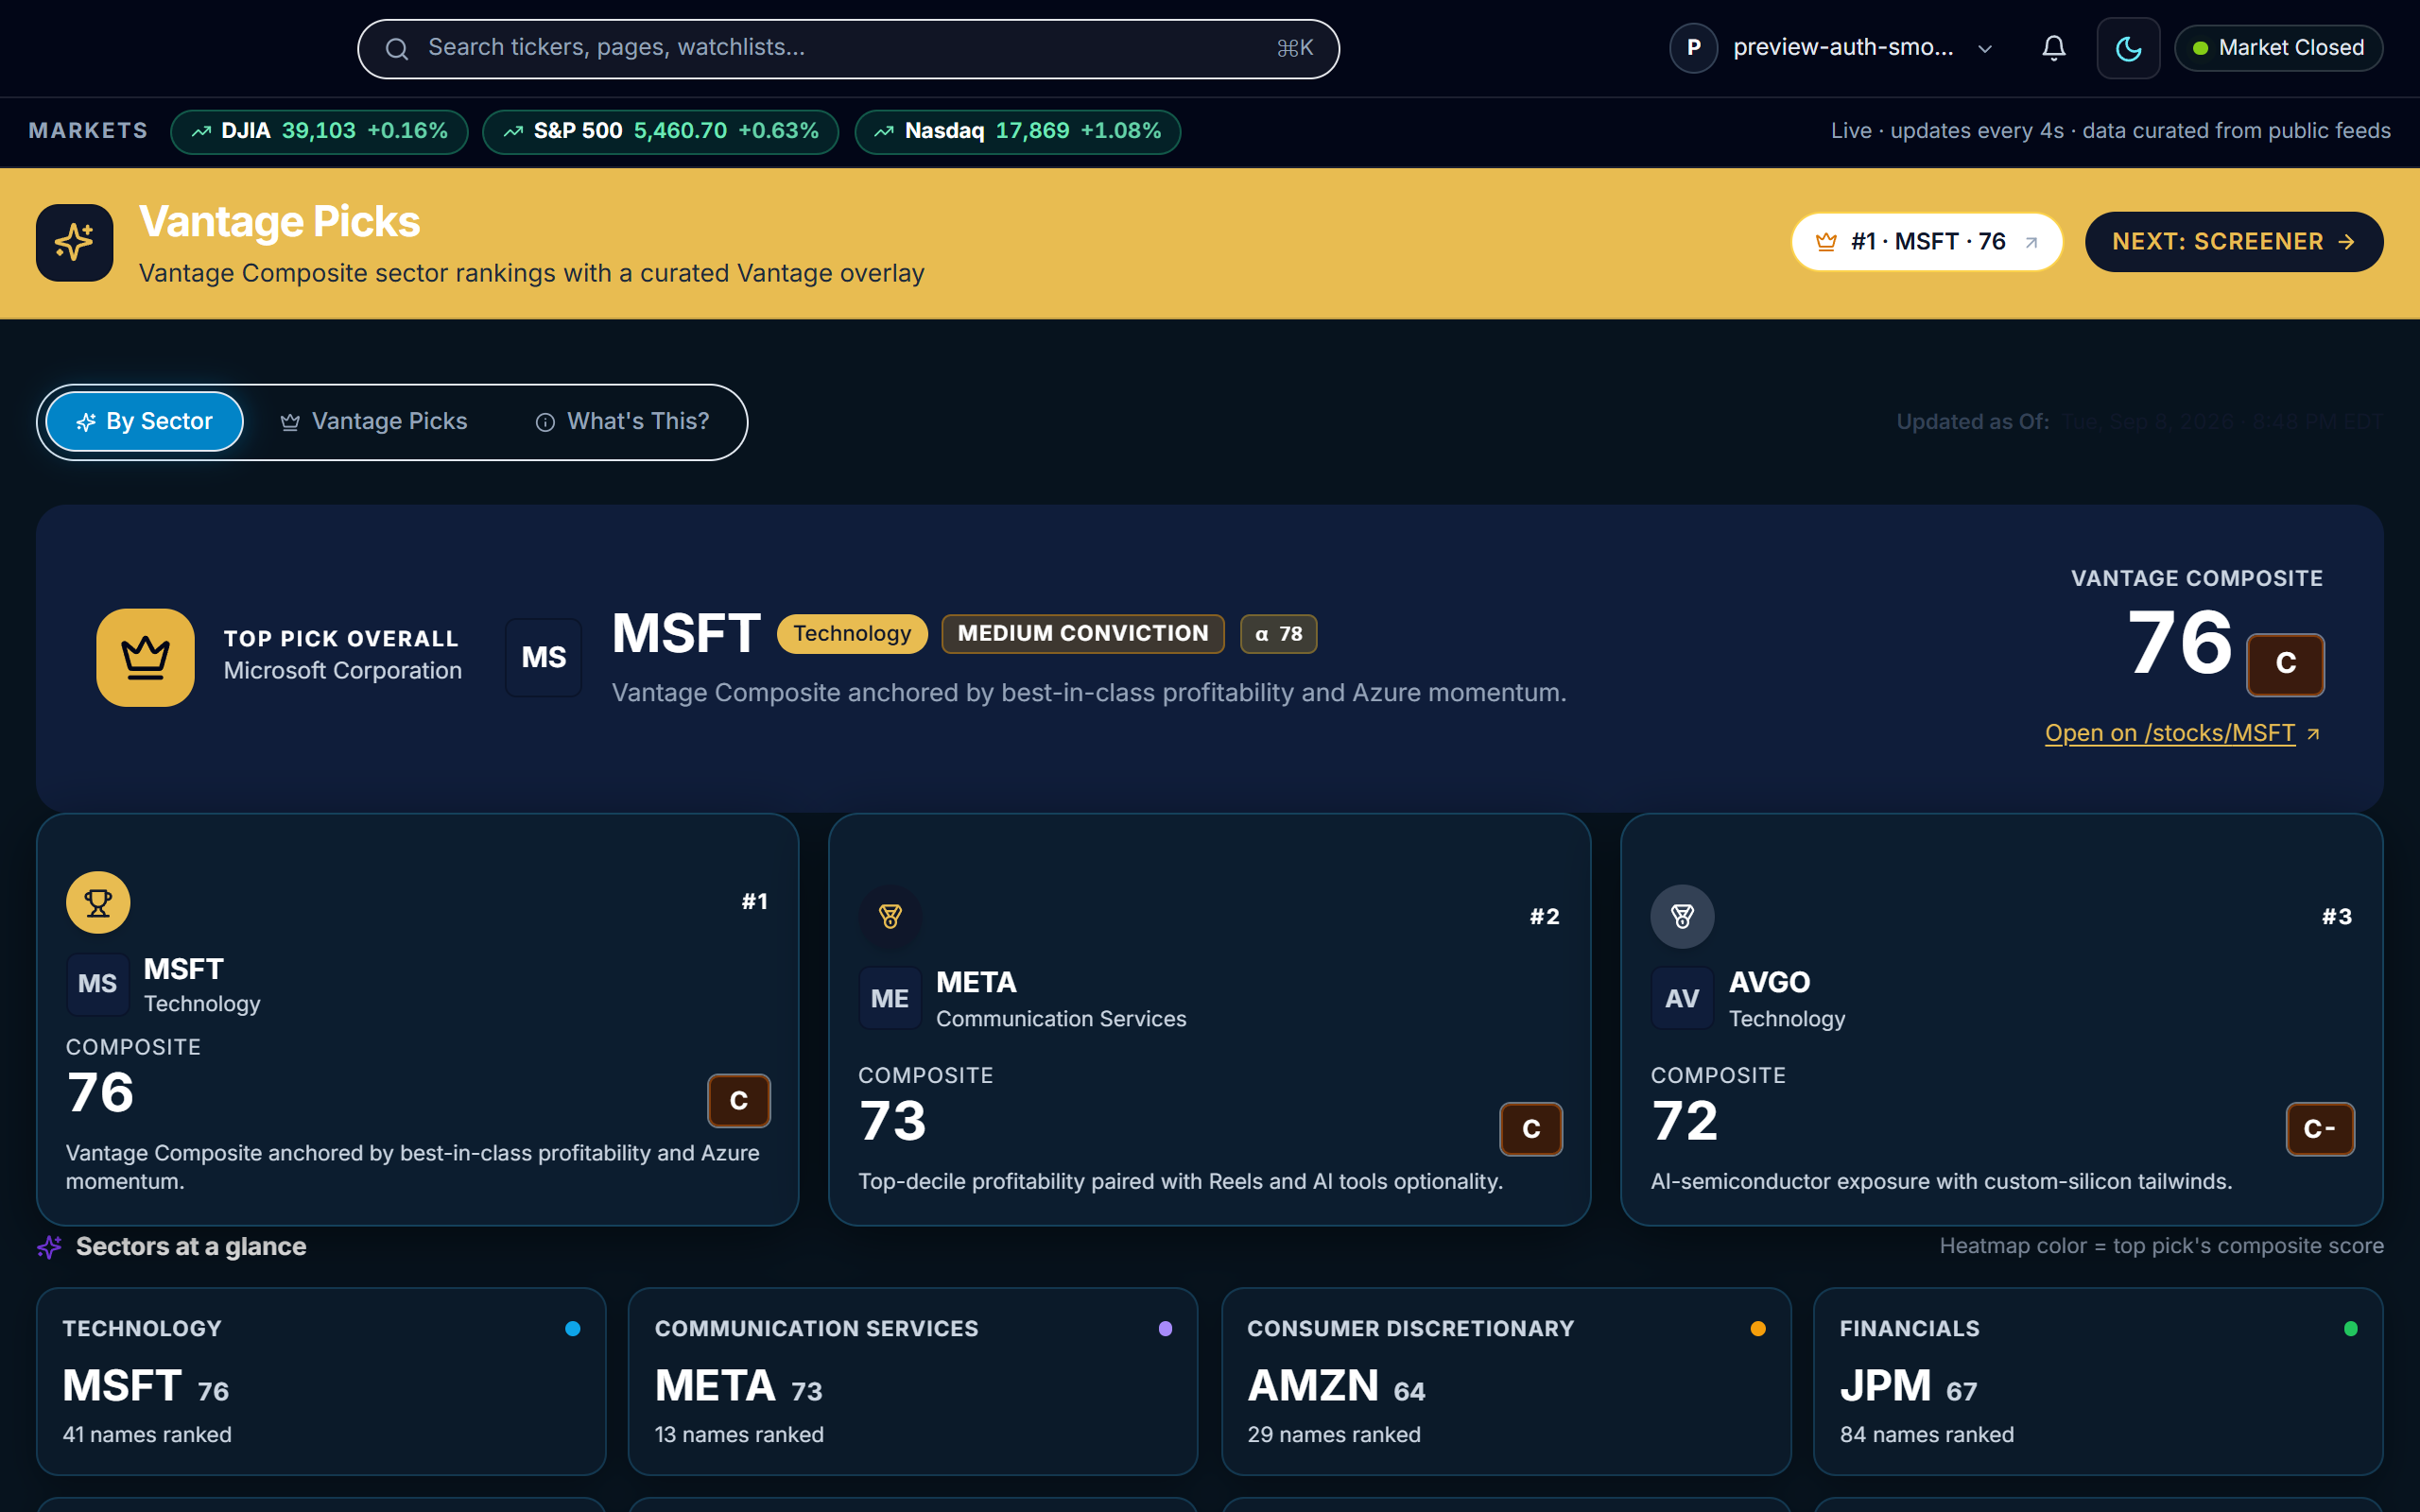Click the MS logo in top pick banner
Image resolution: width=2420 pixels, height=1512 pixels.
coord(543,657)
